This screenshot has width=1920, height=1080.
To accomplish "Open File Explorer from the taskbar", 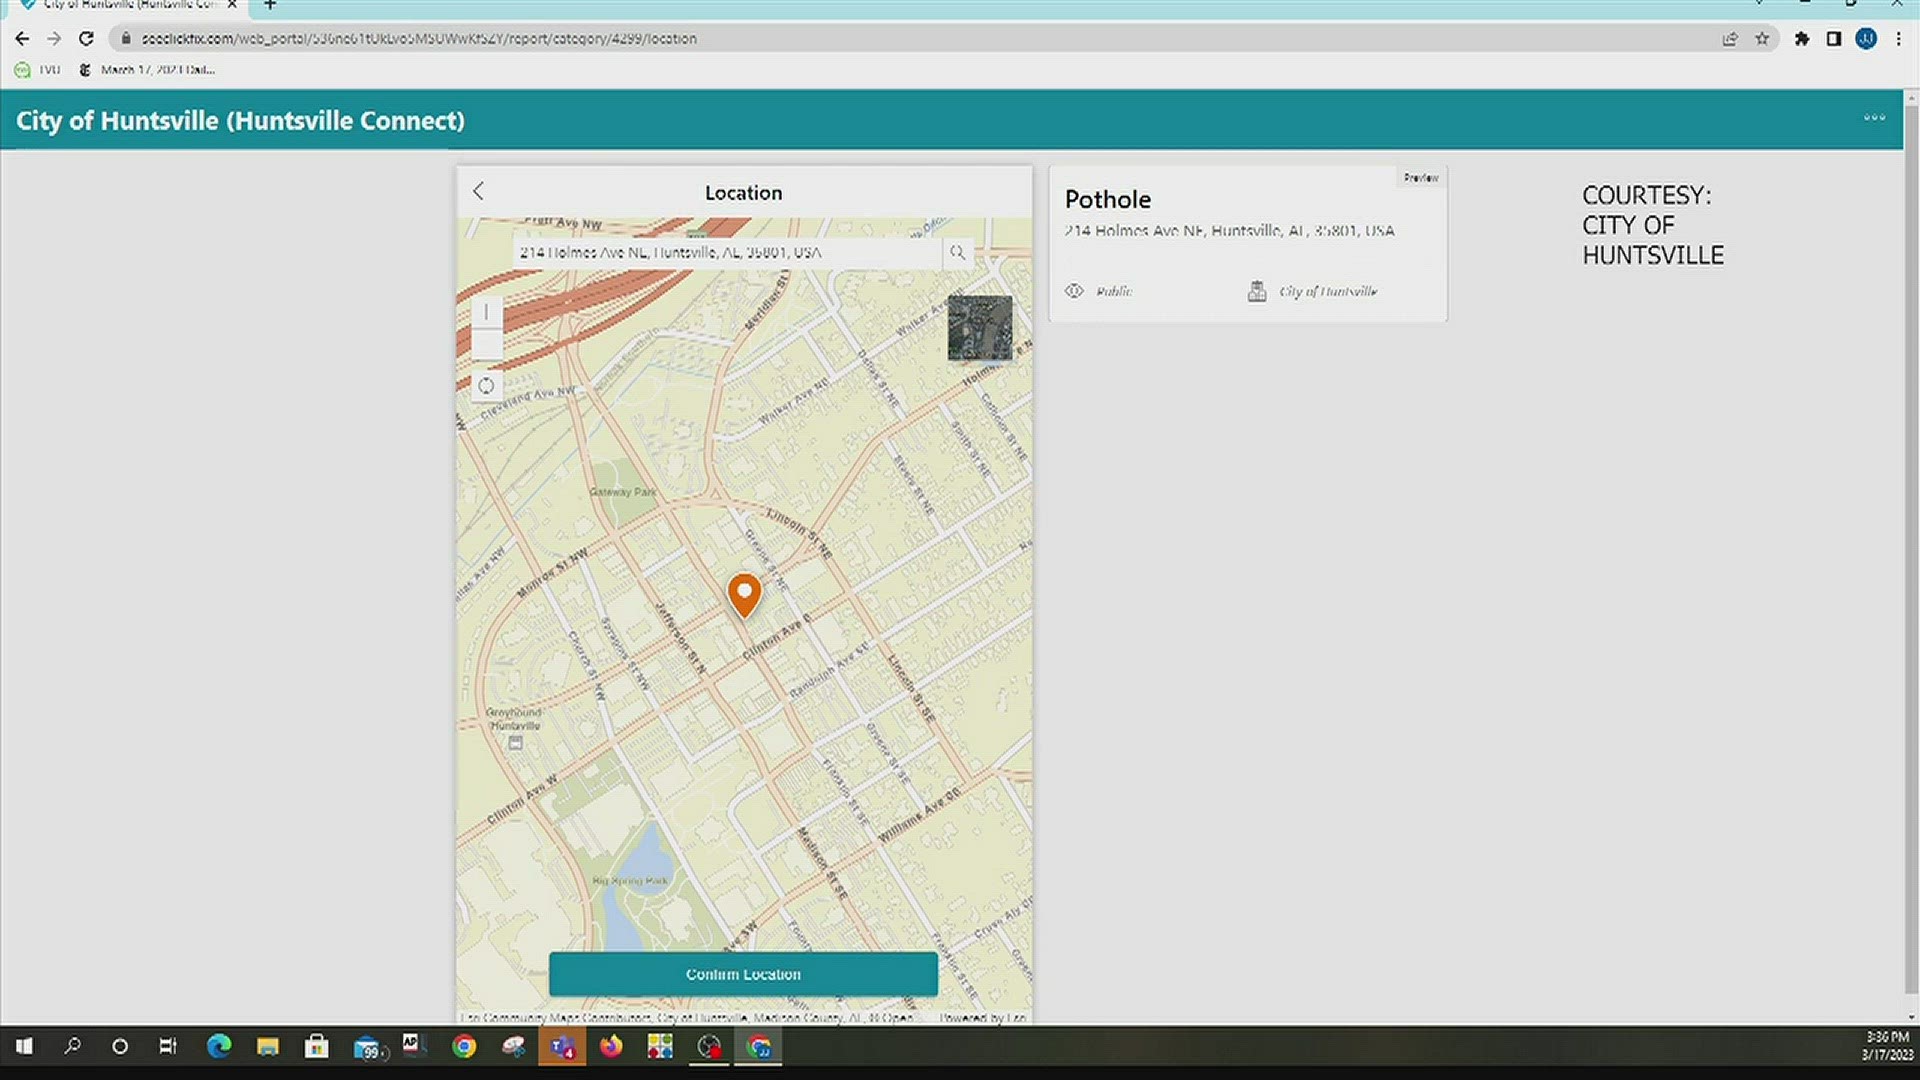I will tap(267, 1047).
